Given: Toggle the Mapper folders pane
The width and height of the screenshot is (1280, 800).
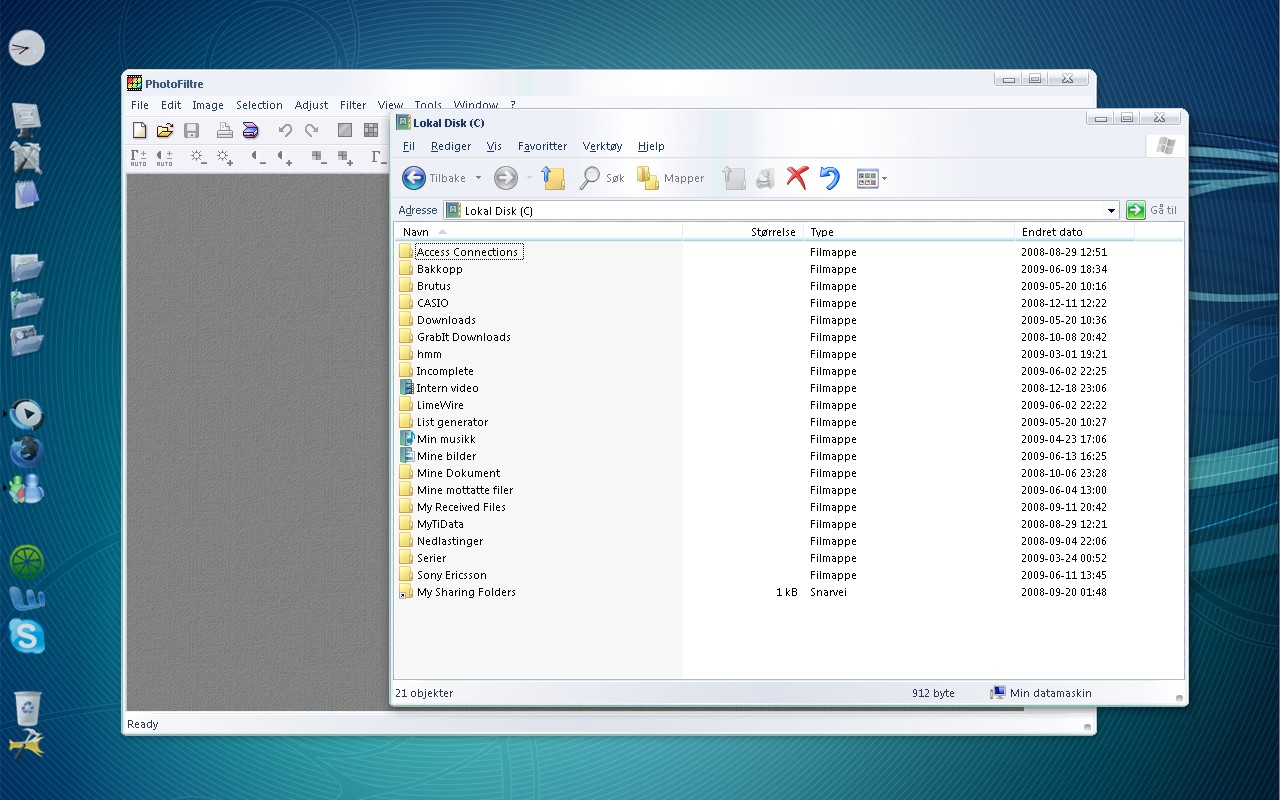Looking at the screenshot, I should tap(670, 178).
